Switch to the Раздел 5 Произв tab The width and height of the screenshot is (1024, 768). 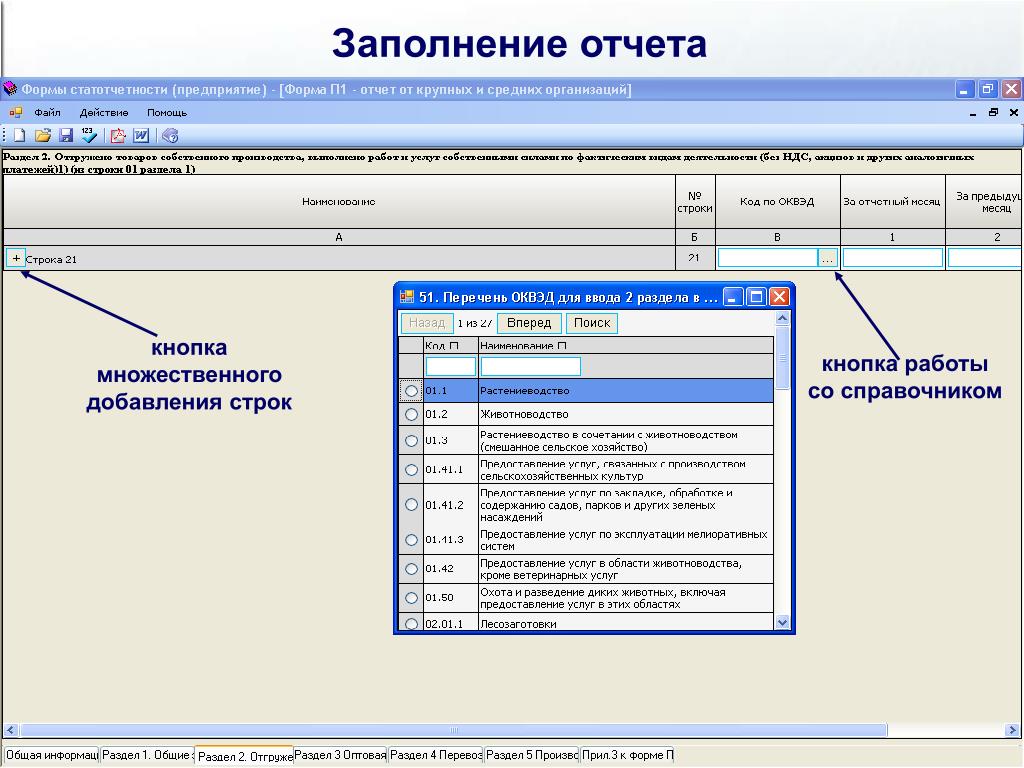point(532,755)
